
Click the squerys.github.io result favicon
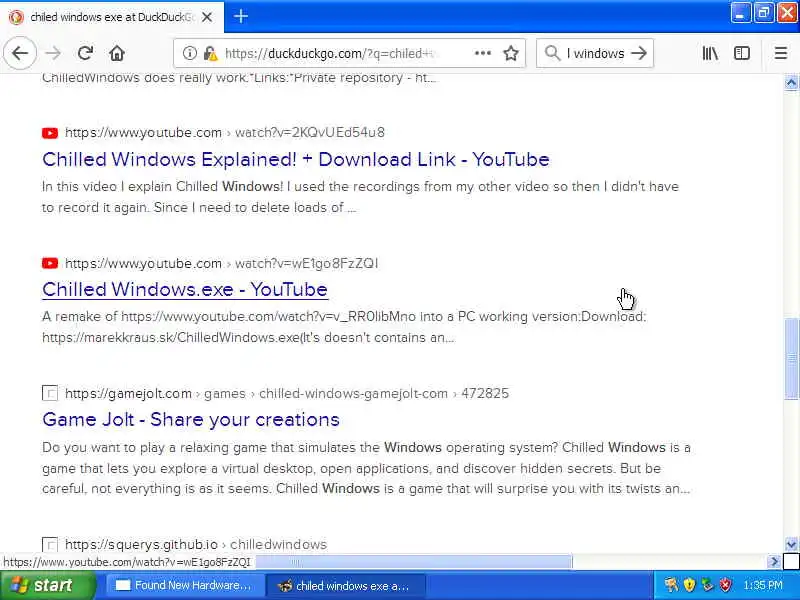coord(49,544)
